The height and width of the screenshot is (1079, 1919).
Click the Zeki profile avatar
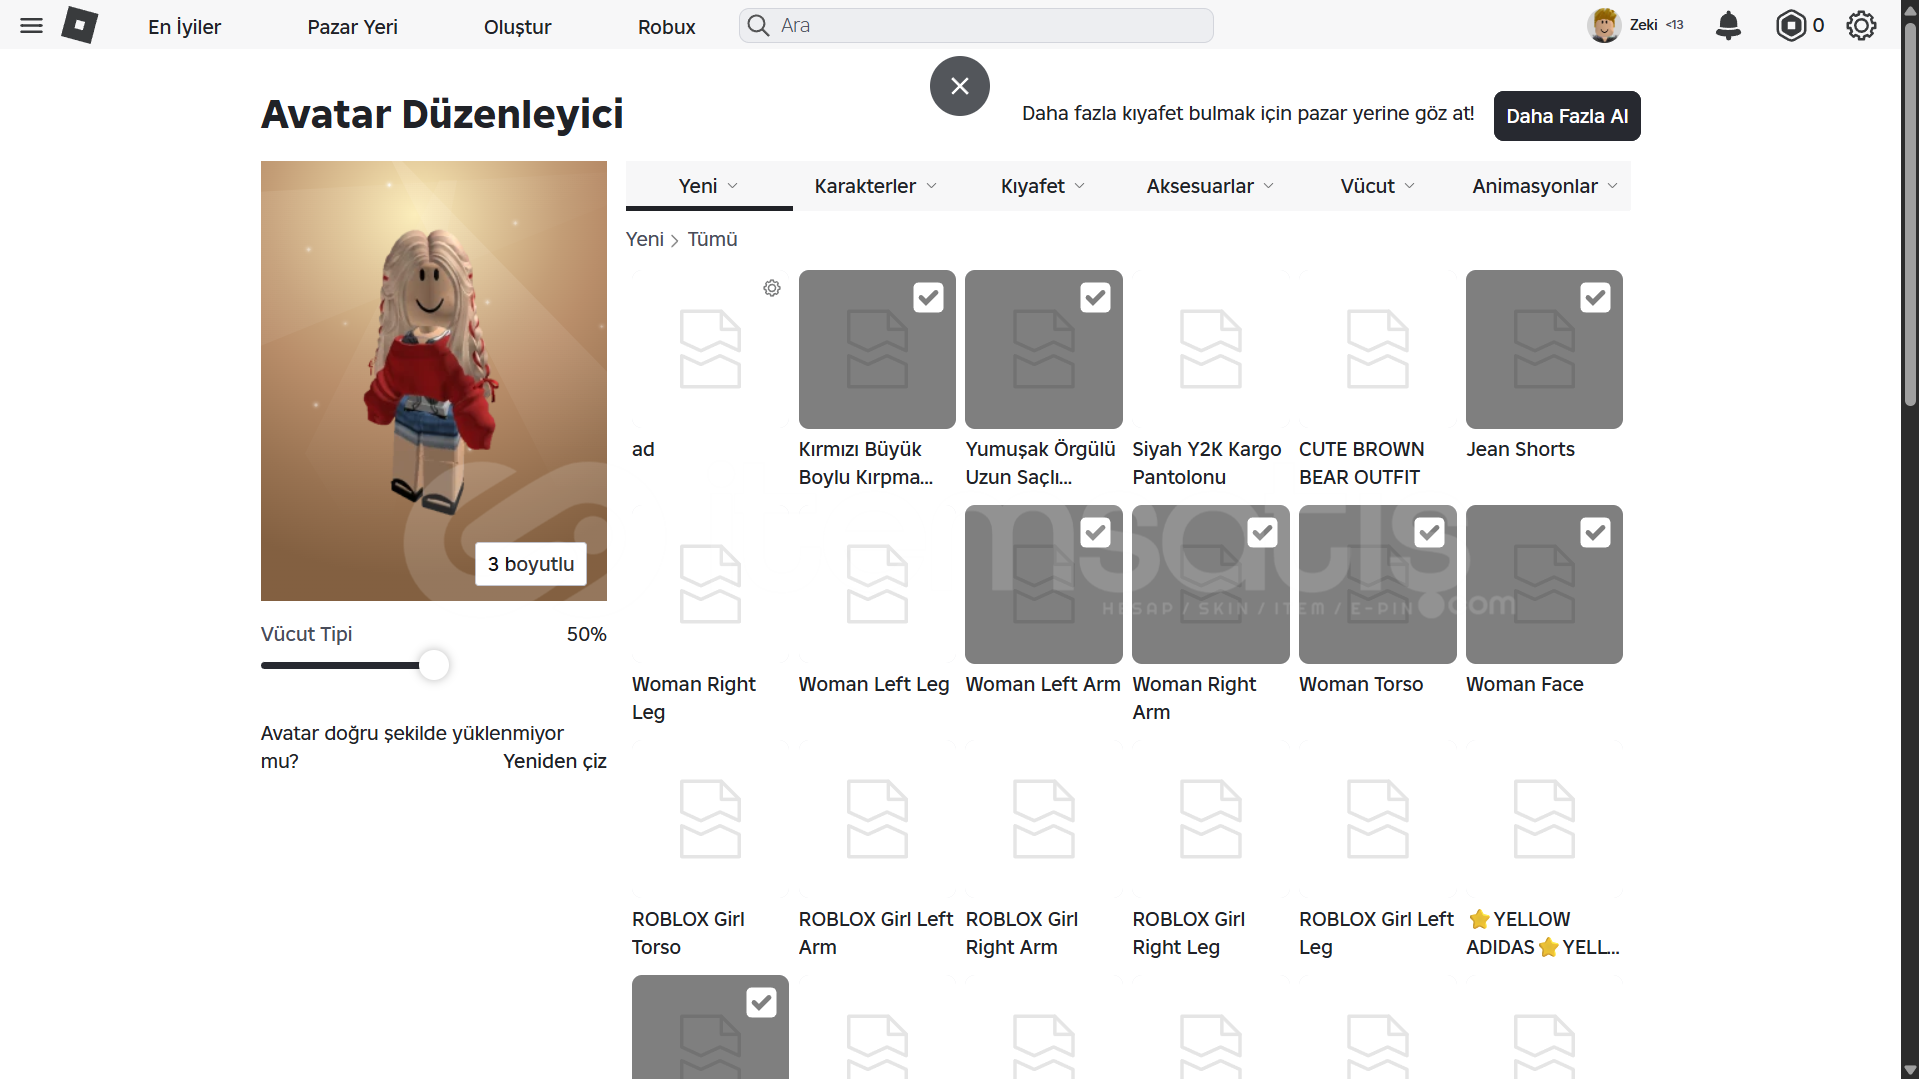coord(1604,26)
